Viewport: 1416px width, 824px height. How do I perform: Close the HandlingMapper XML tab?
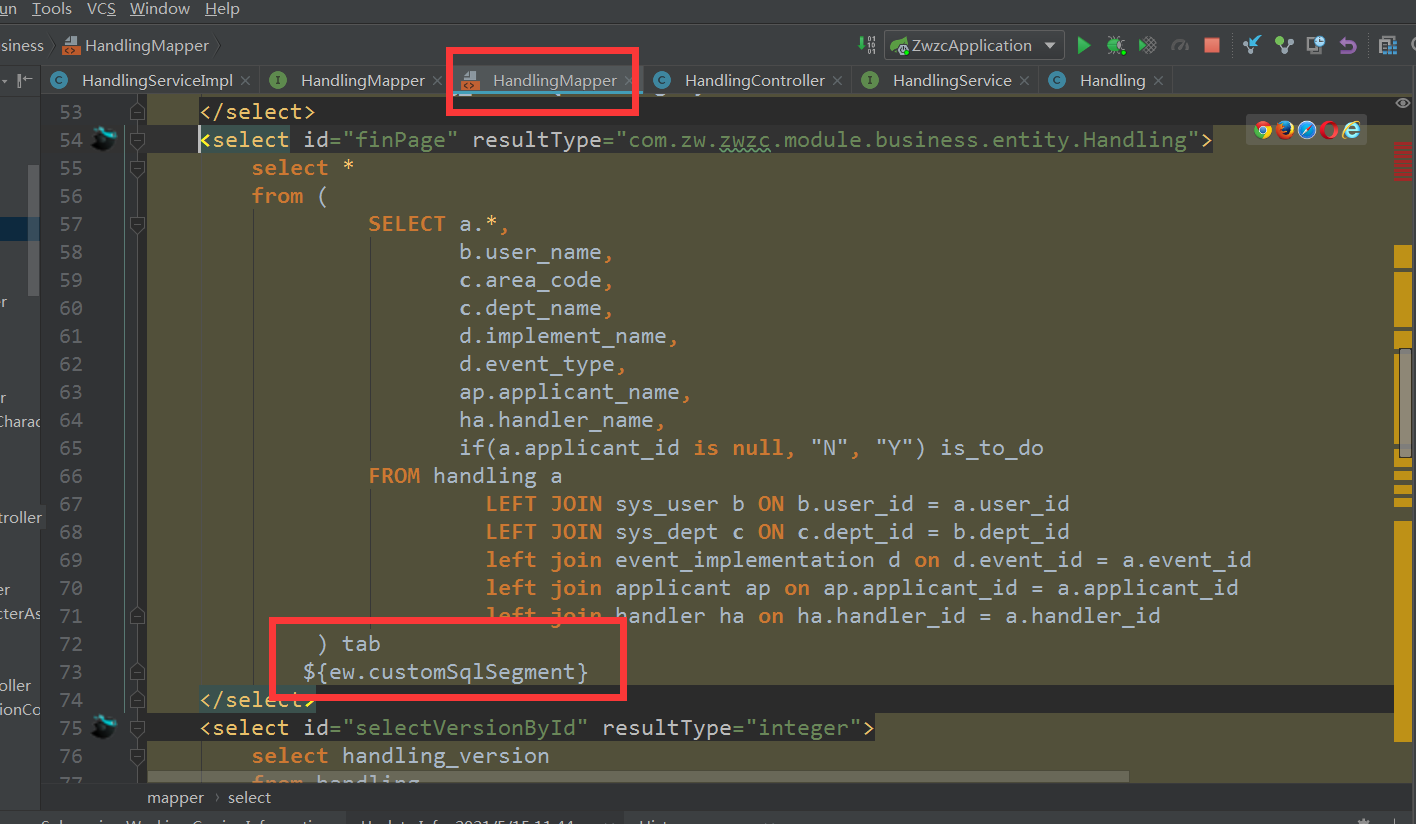[629, 80]
